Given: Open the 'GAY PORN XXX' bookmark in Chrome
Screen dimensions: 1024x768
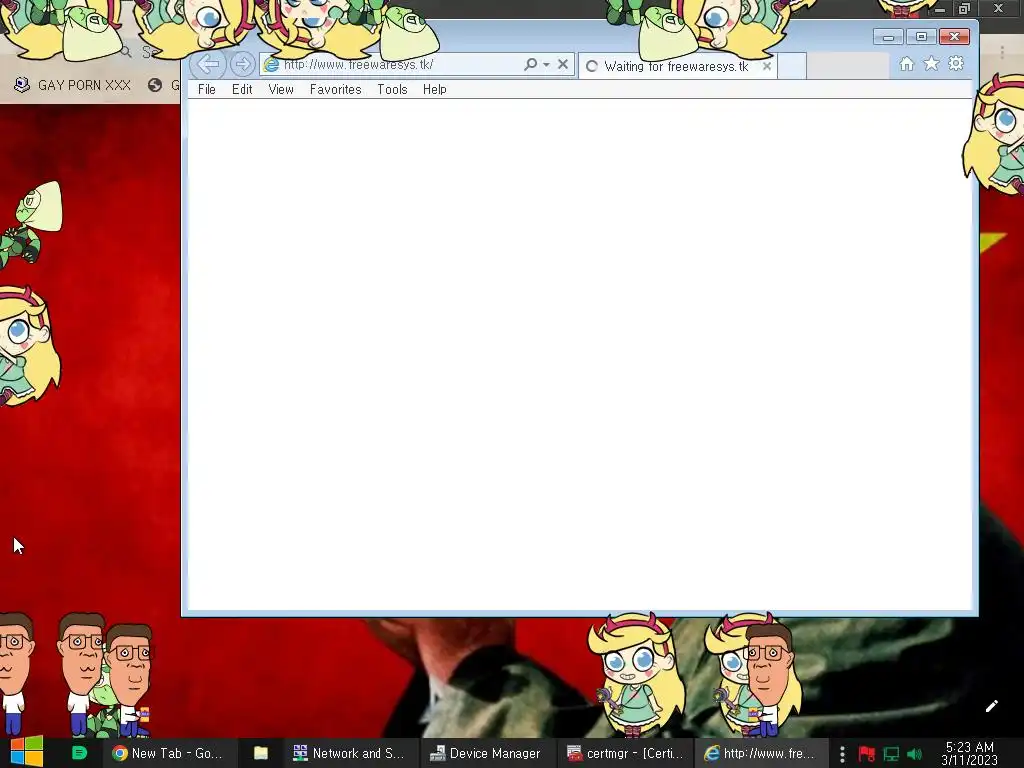Looking at the screenshot, I should click(72, 85).
